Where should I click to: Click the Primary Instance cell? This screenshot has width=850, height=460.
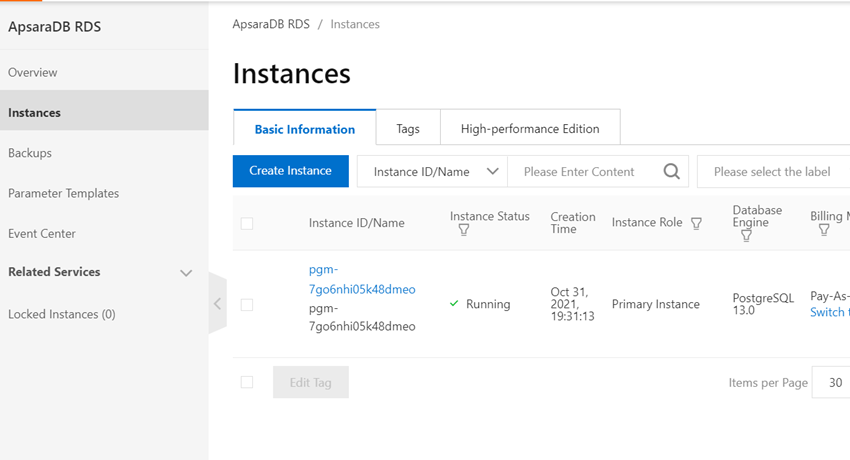[x=655, y=304]
